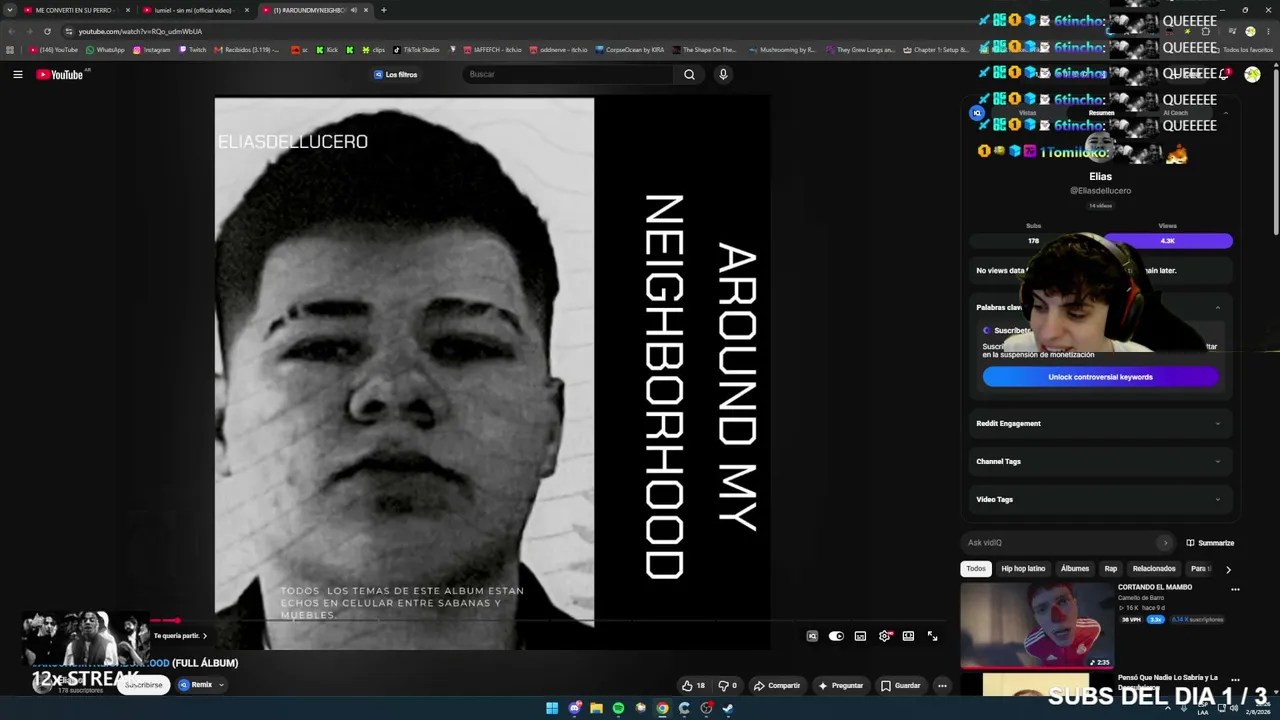The image size is (1280, 720).
Task: Select the Relacionados filter chip
Action: 1154,569
